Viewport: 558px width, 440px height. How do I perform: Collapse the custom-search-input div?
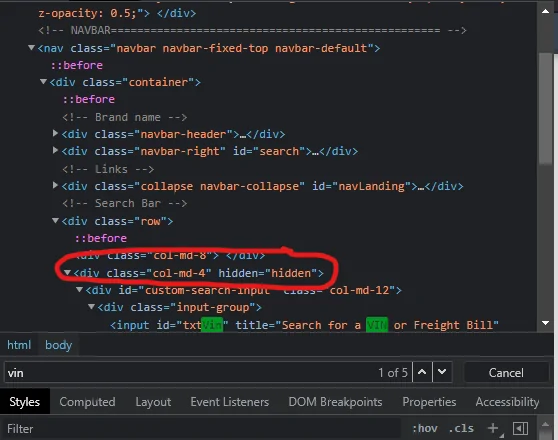79,289
